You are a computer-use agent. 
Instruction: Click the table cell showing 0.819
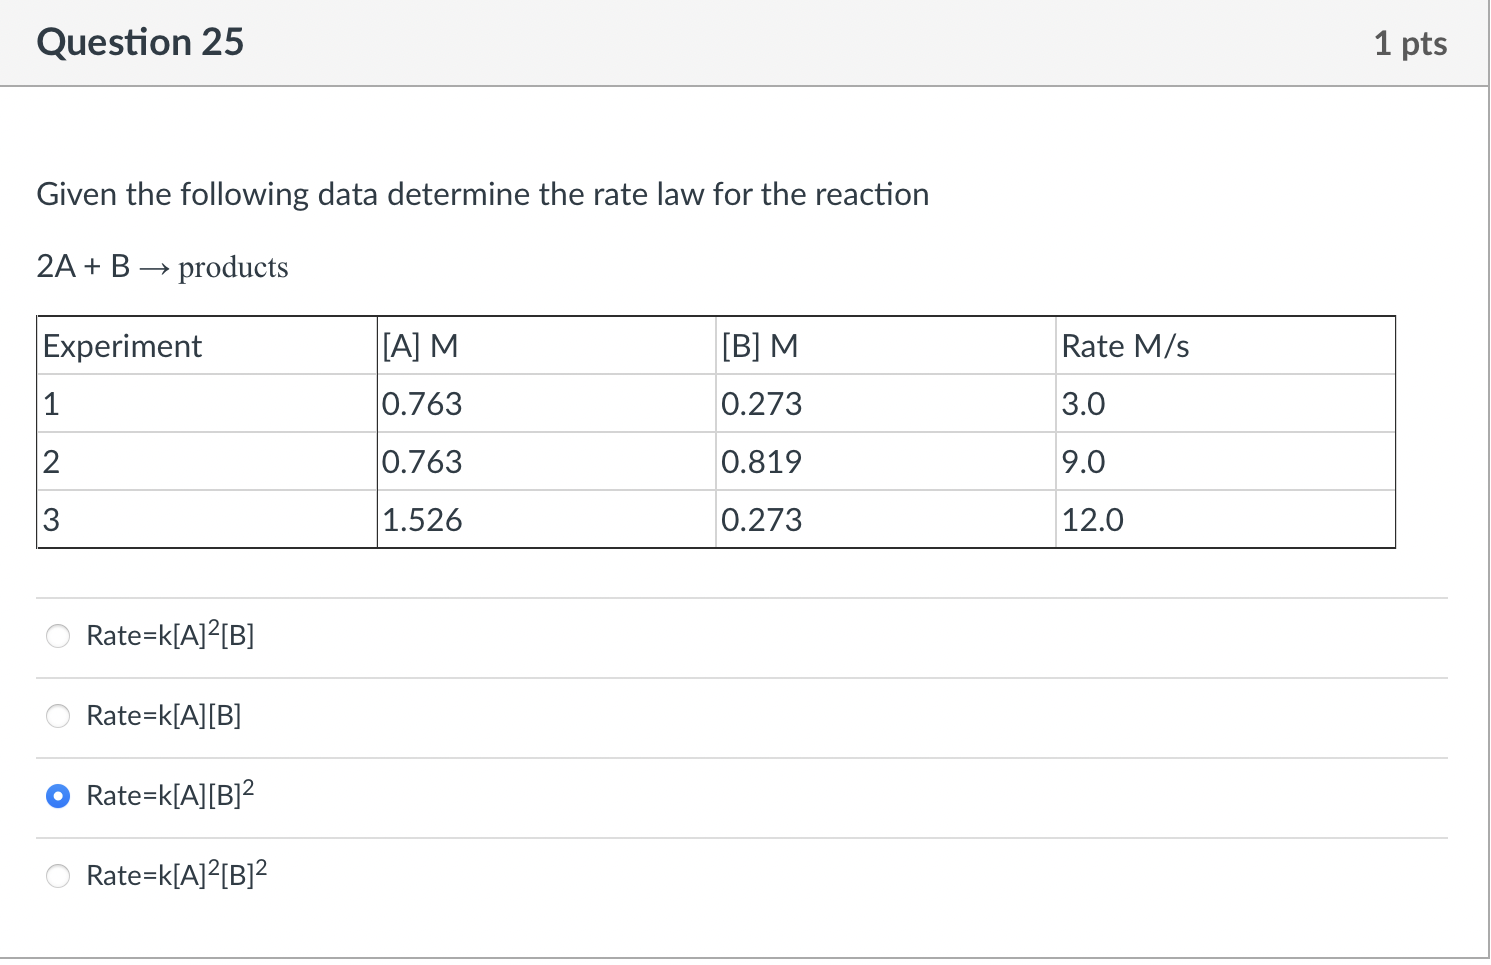(886, 462)
